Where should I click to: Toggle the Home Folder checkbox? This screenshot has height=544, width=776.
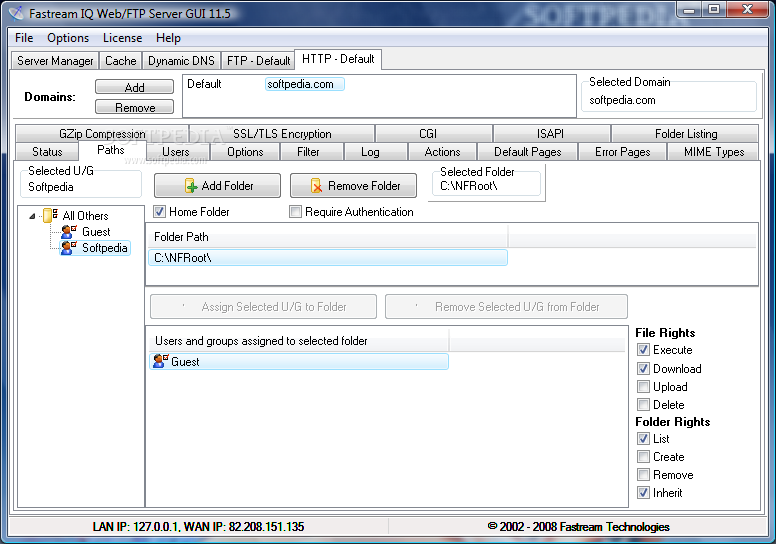pos(159,212)
